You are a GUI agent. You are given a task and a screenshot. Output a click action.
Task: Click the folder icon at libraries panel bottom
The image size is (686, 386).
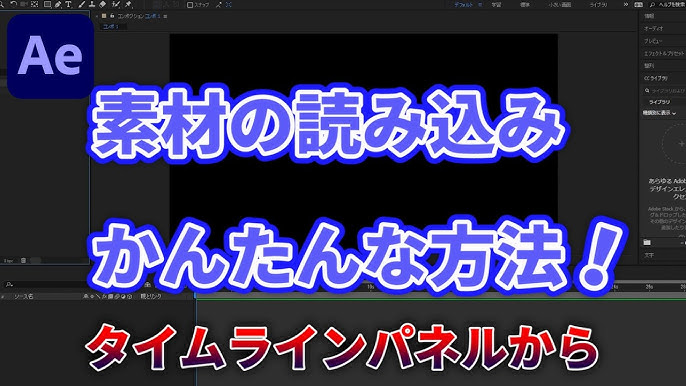click(647, 242)
